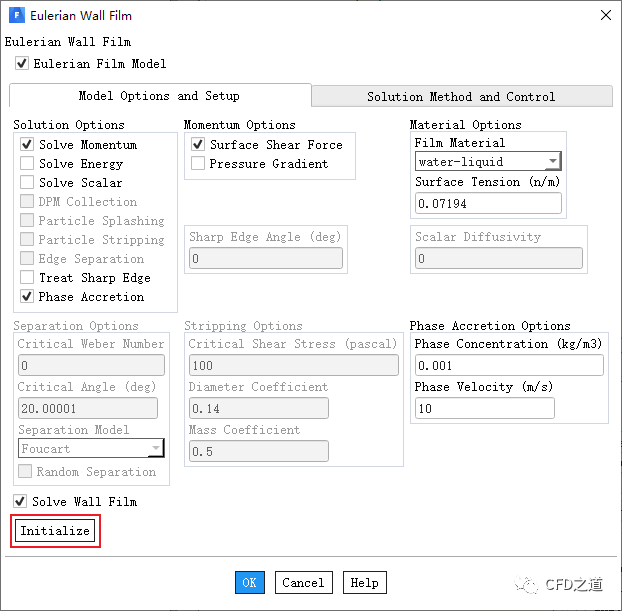
Task: Tick the DPM Collection checkbox
Action: tap(27, 202)
